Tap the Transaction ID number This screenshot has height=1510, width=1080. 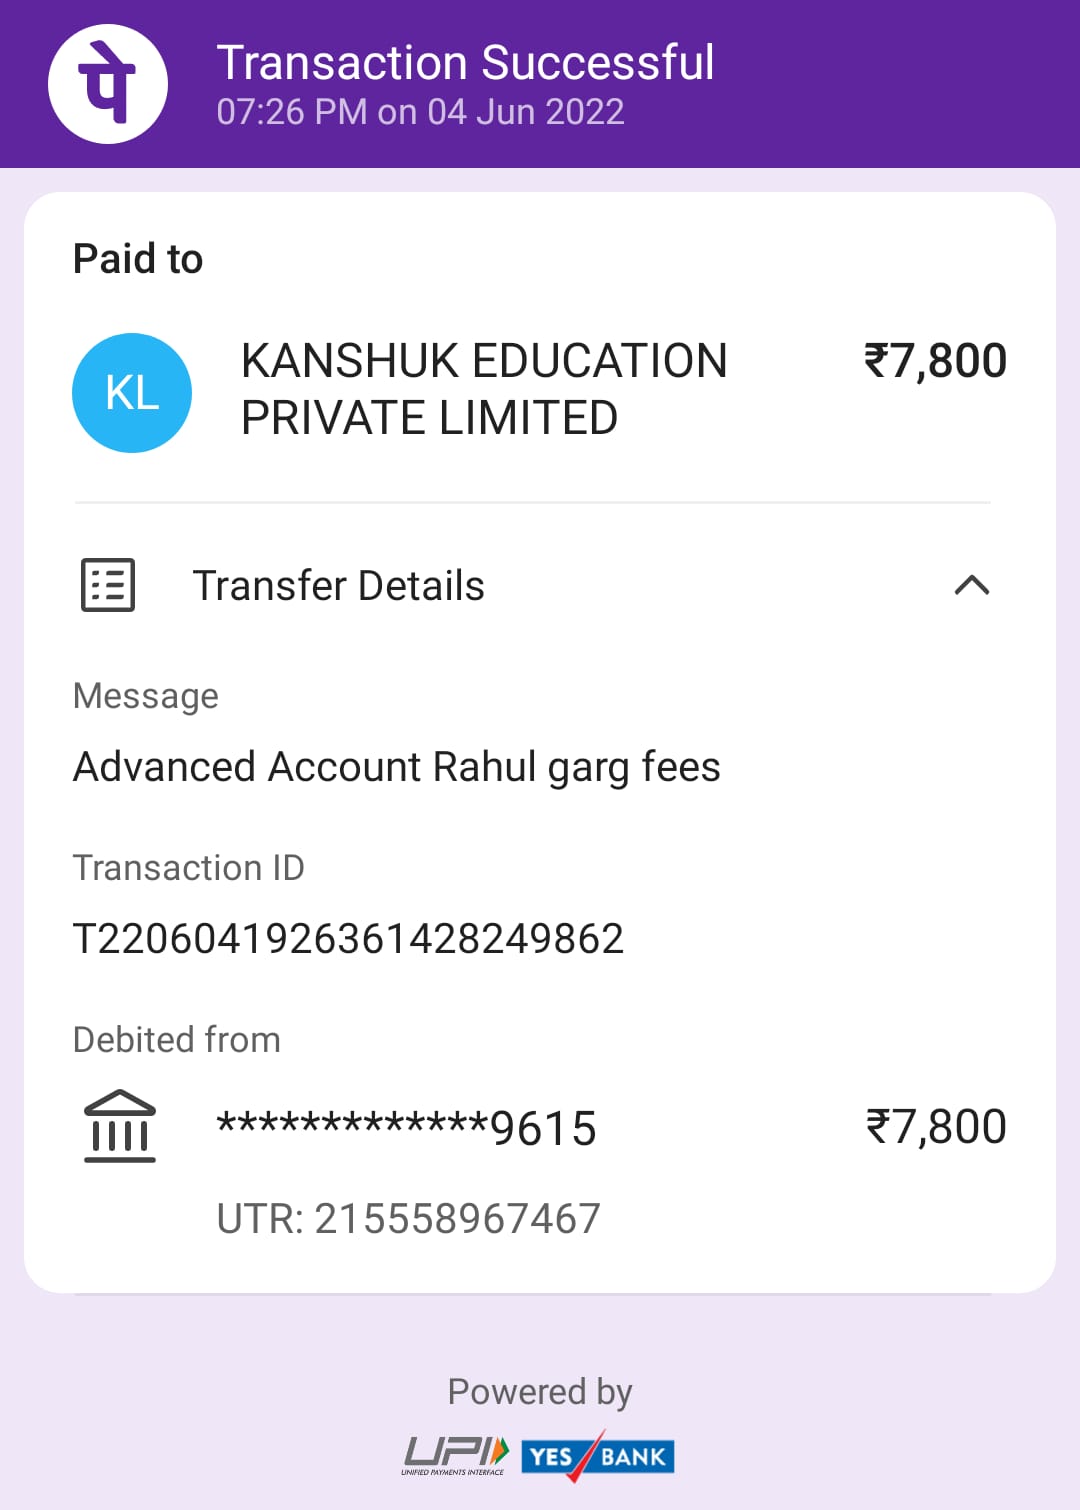click(x=348, y=938)
